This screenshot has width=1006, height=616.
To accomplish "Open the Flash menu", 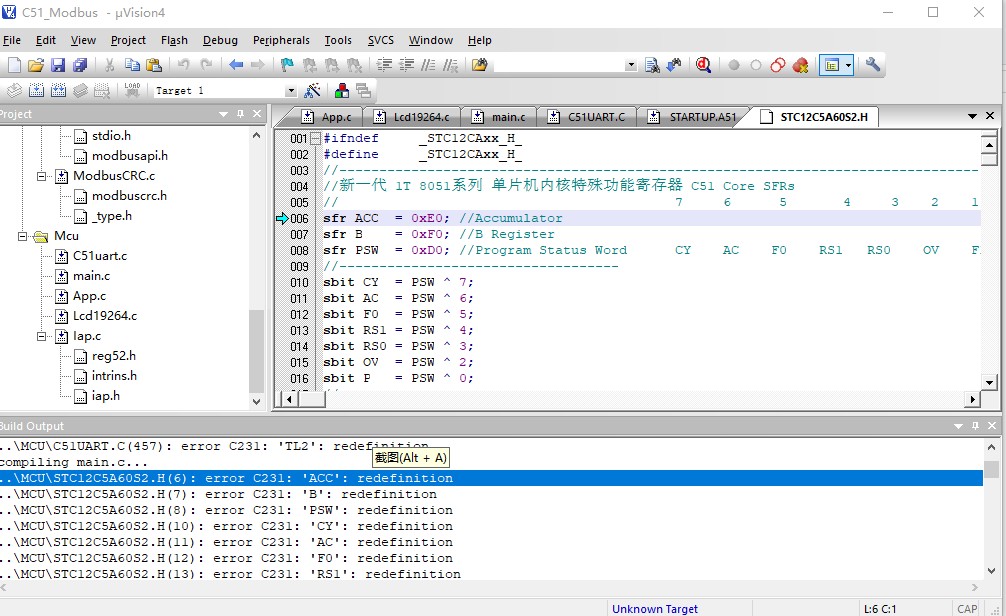I will point(175,40).
